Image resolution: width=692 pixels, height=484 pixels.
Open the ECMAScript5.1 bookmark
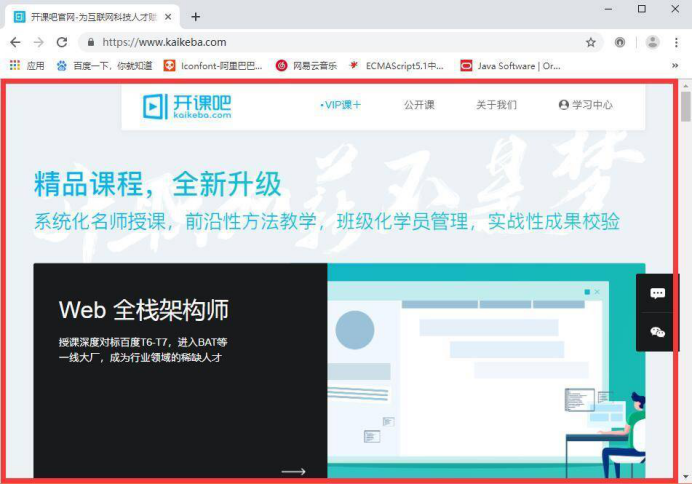[396, 66]
